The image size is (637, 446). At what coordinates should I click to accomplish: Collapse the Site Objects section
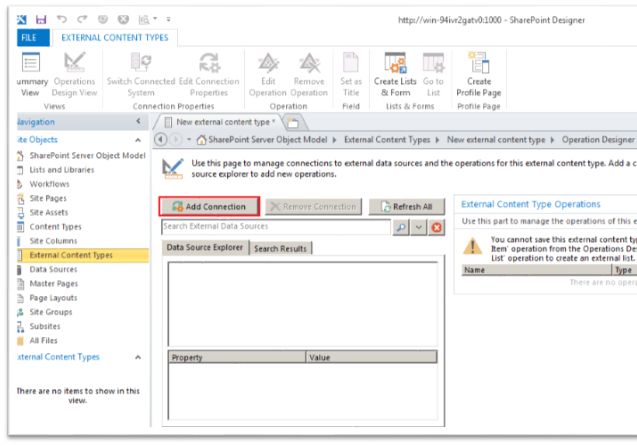[x=138, y=140]
